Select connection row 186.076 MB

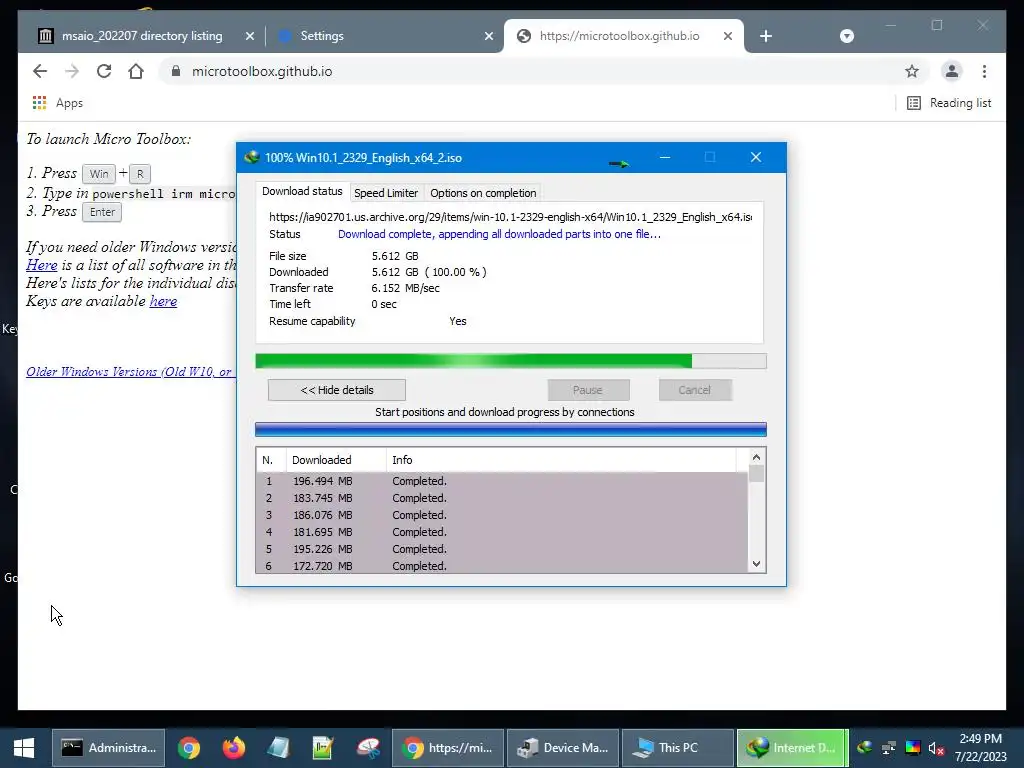coord(502,515)
